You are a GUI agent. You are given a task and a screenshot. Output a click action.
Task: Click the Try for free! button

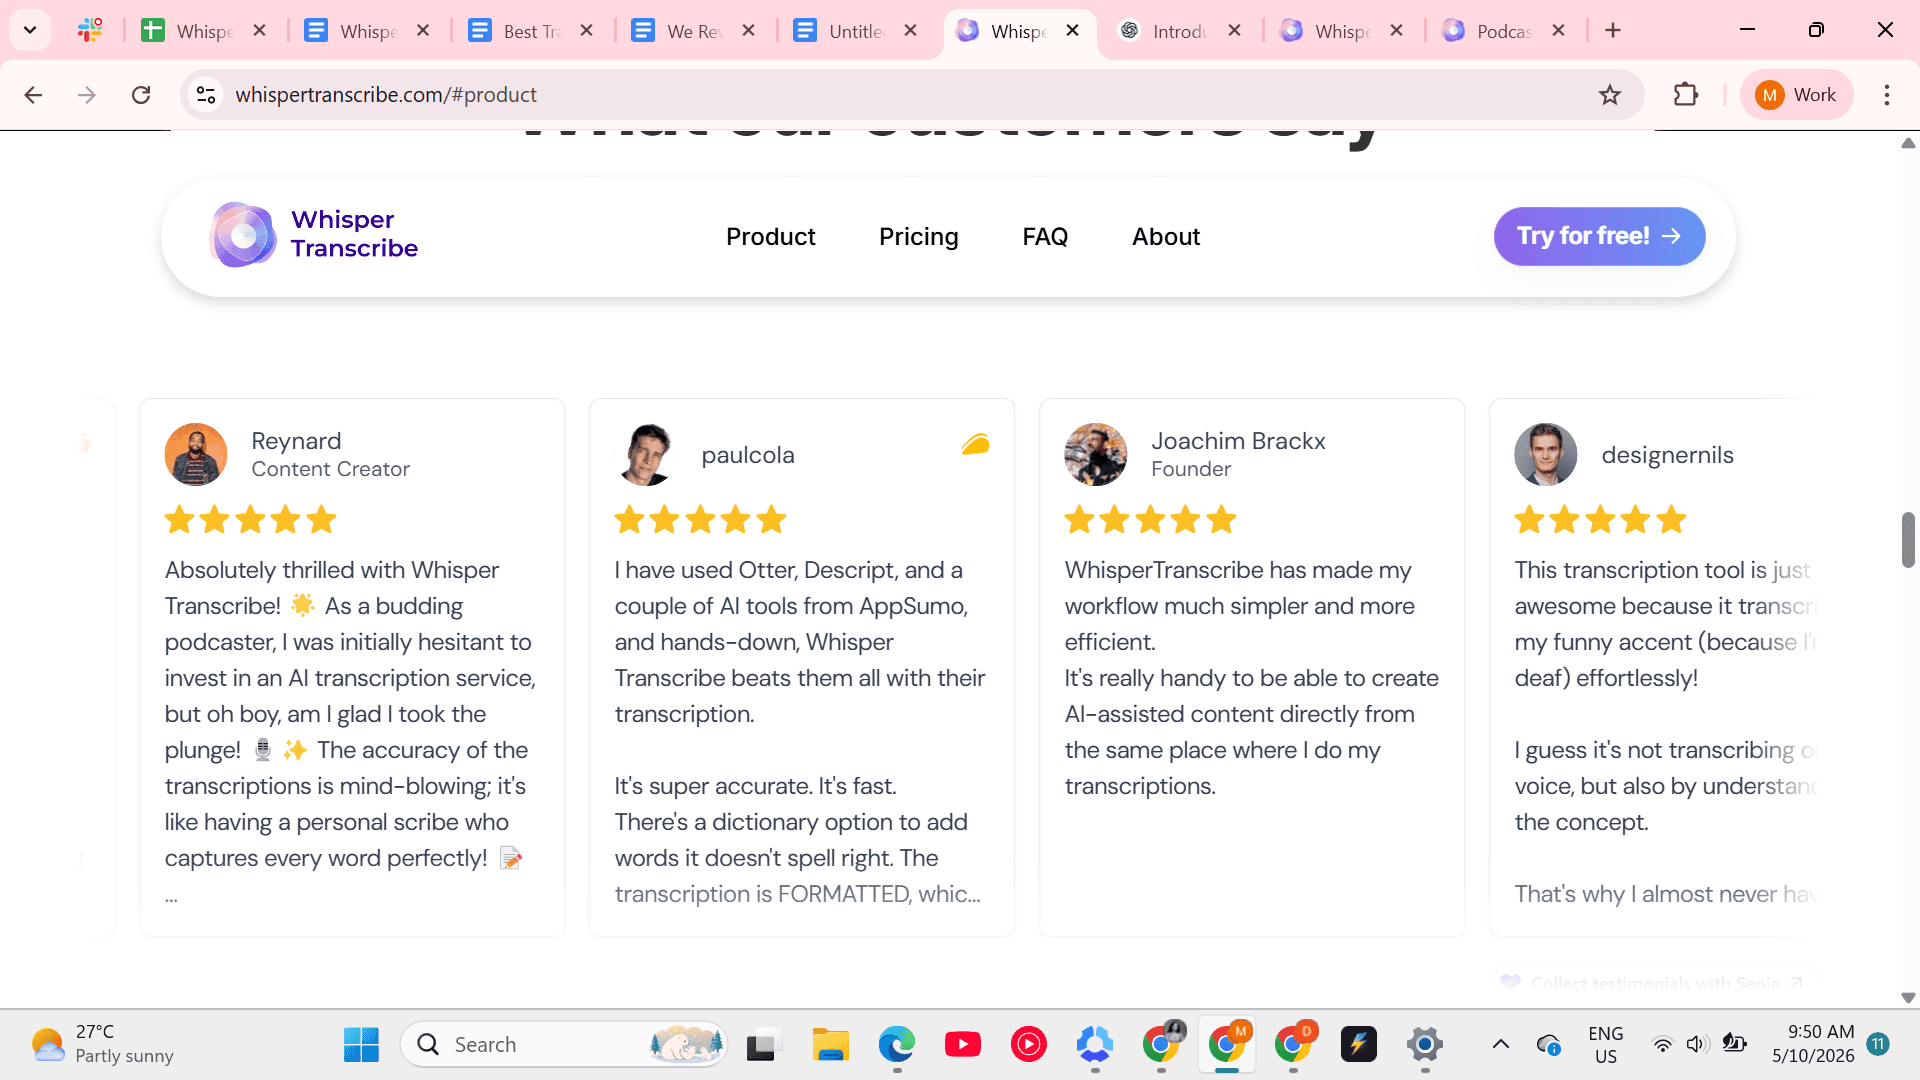click(x=1599, y=236)
